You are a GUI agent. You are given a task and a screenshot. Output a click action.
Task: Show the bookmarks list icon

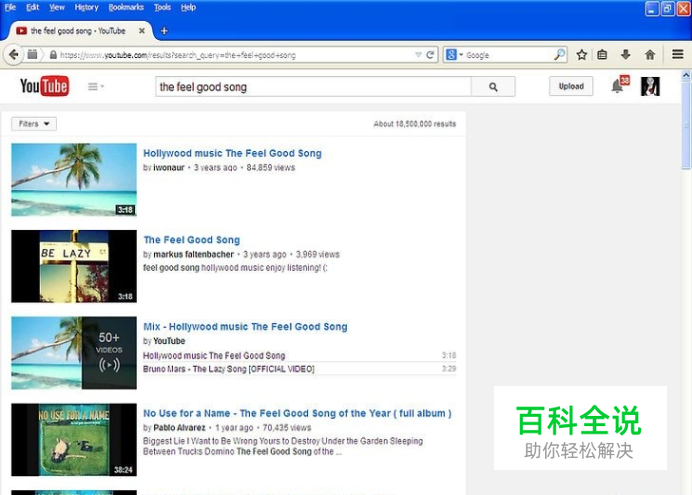tap(602, 55)
